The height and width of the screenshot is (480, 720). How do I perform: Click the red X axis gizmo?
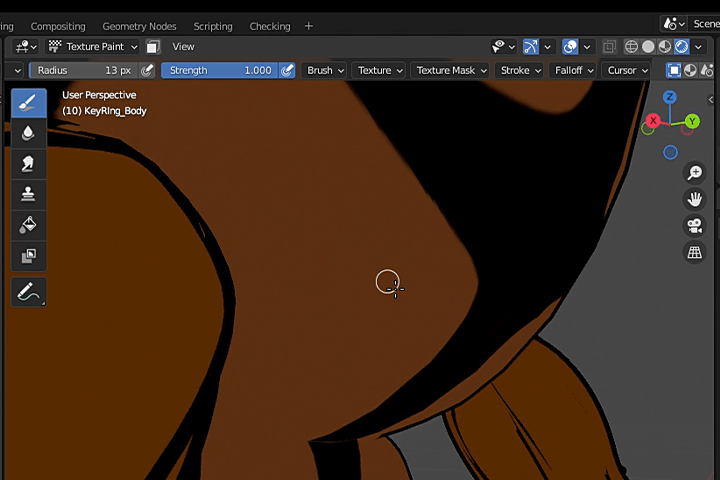point(653,121)
